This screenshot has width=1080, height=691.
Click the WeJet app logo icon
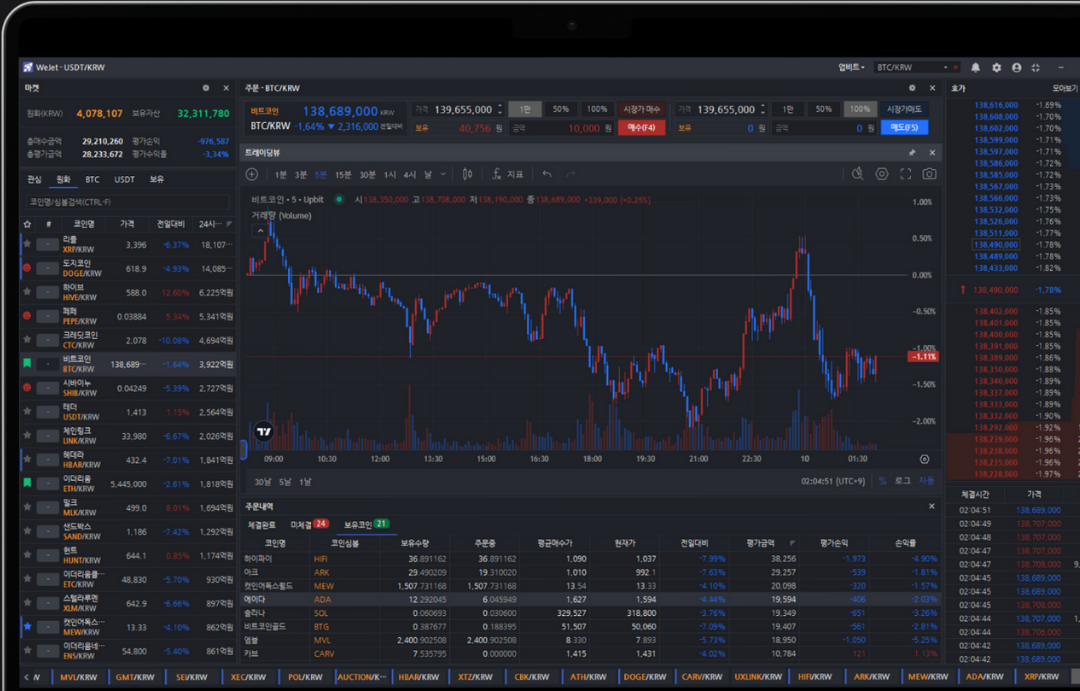coord(28,68)
